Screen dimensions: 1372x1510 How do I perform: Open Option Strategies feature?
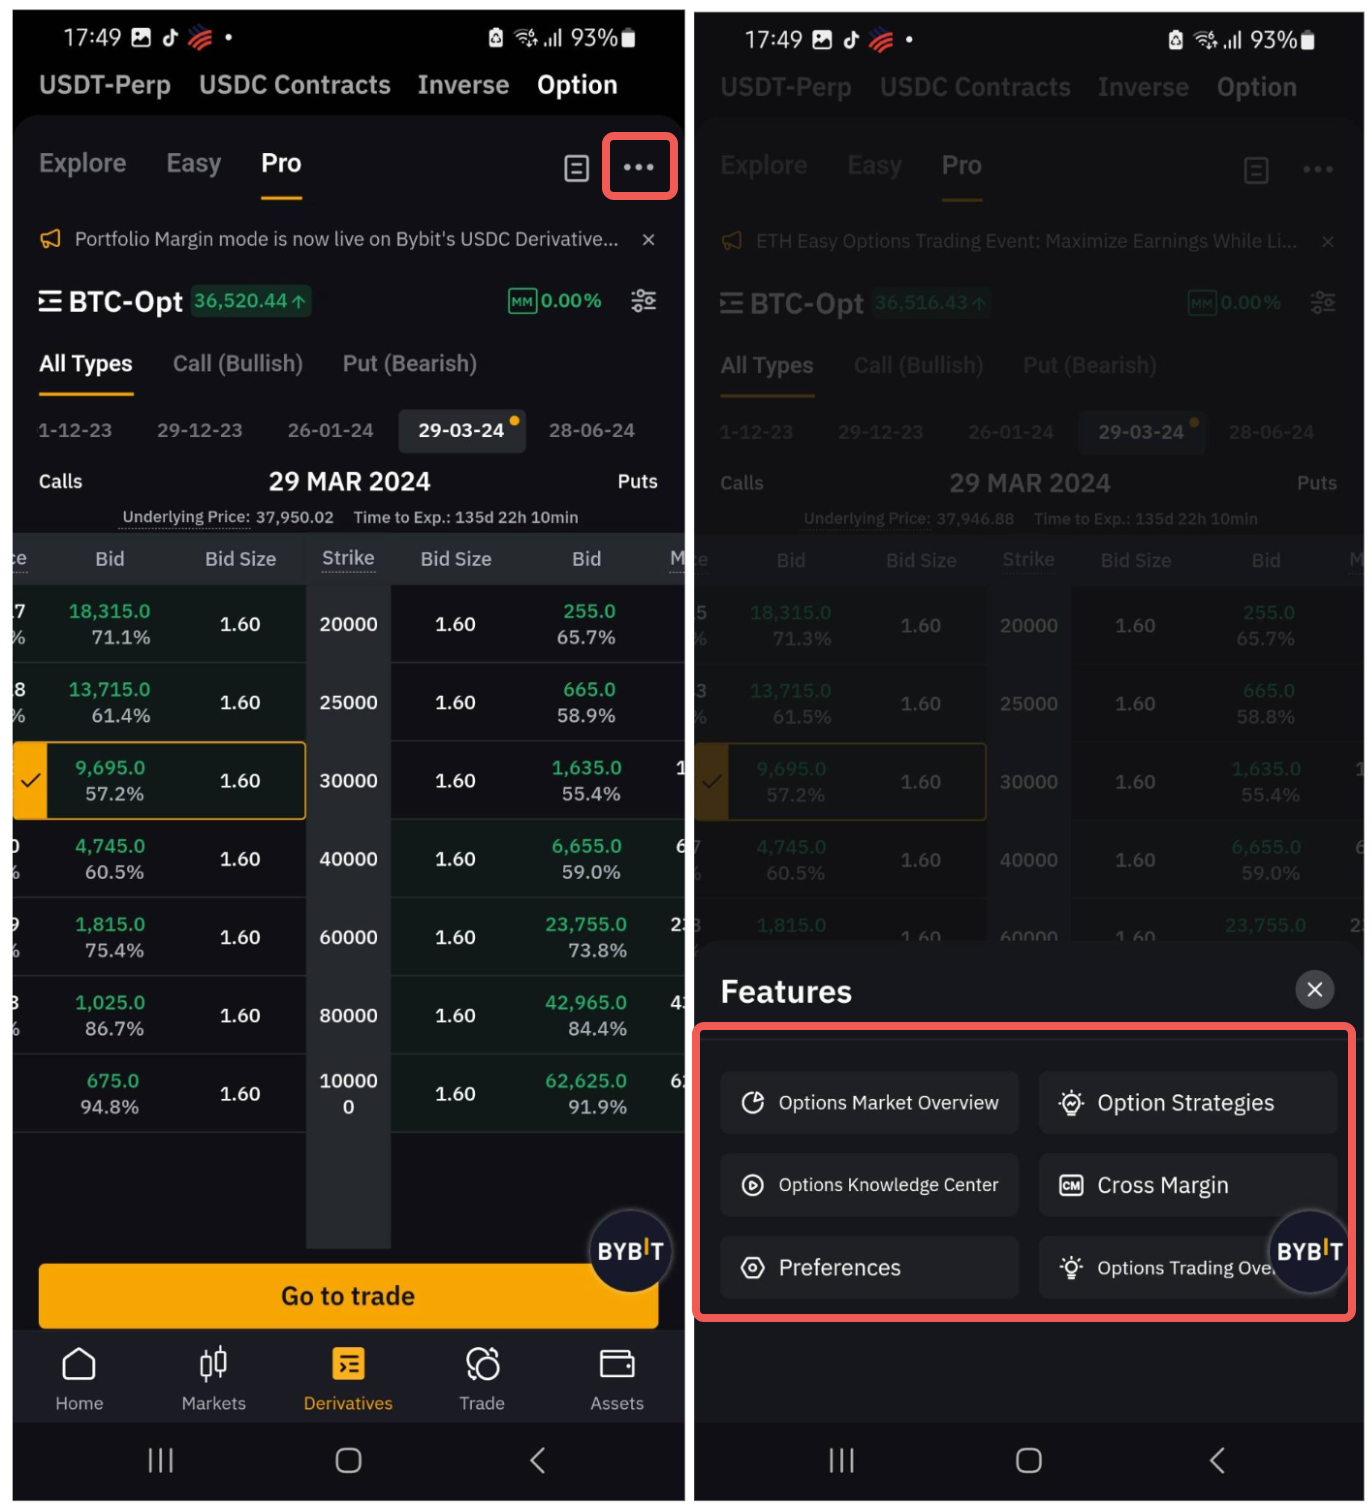click(x=1186, y=1103)
